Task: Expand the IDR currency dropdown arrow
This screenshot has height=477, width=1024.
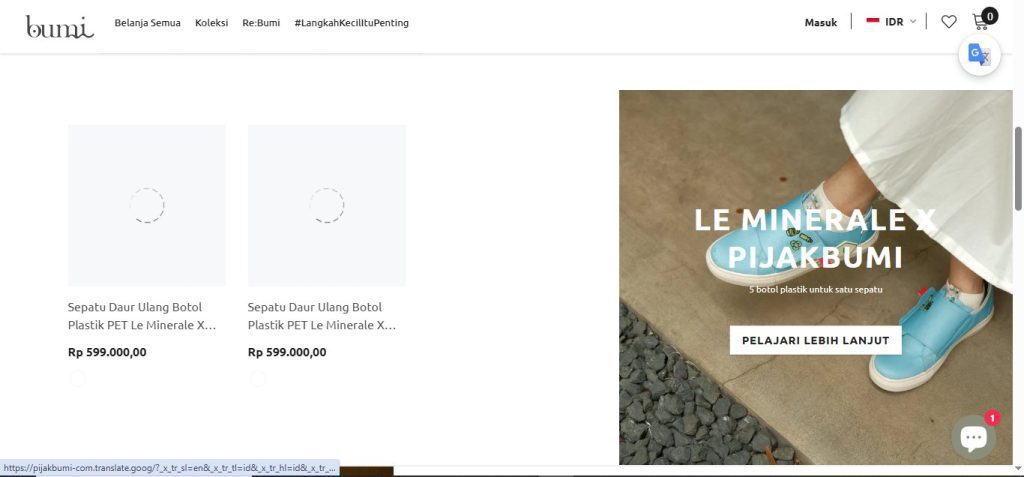Action: tap(913, 22)
